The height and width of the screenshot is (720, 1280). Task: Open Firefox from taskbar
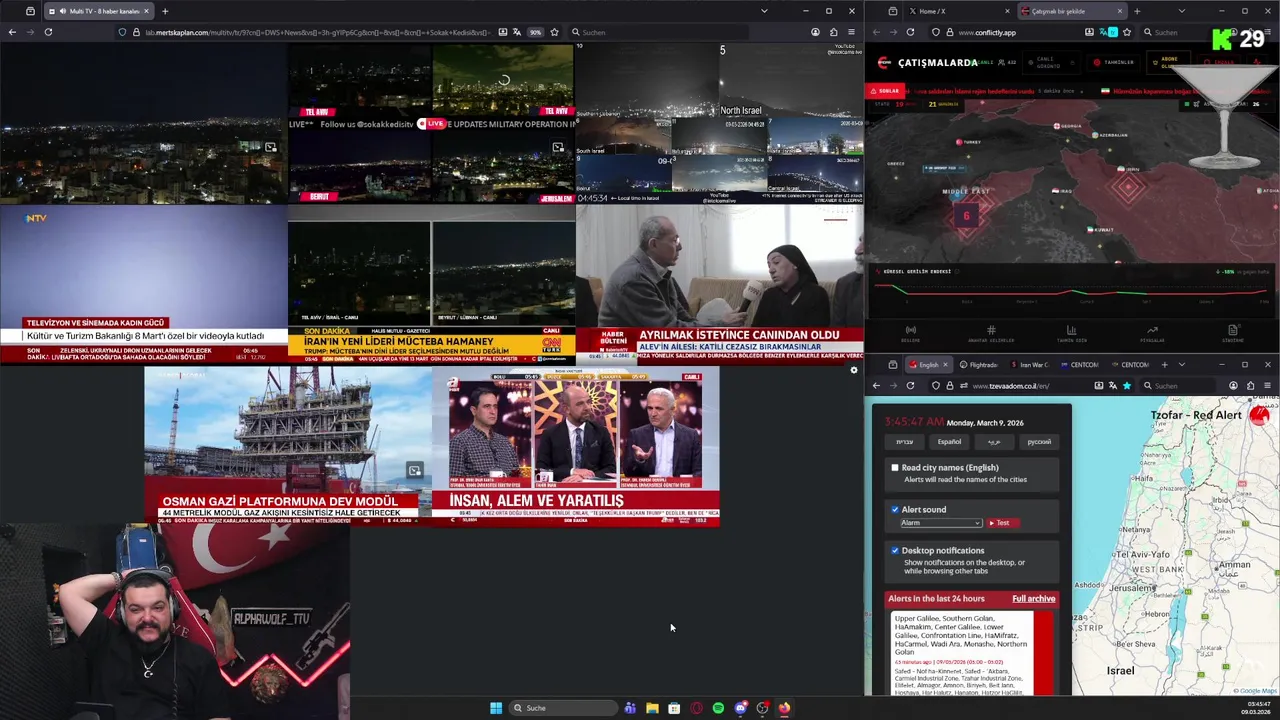(x=784, y=708)
